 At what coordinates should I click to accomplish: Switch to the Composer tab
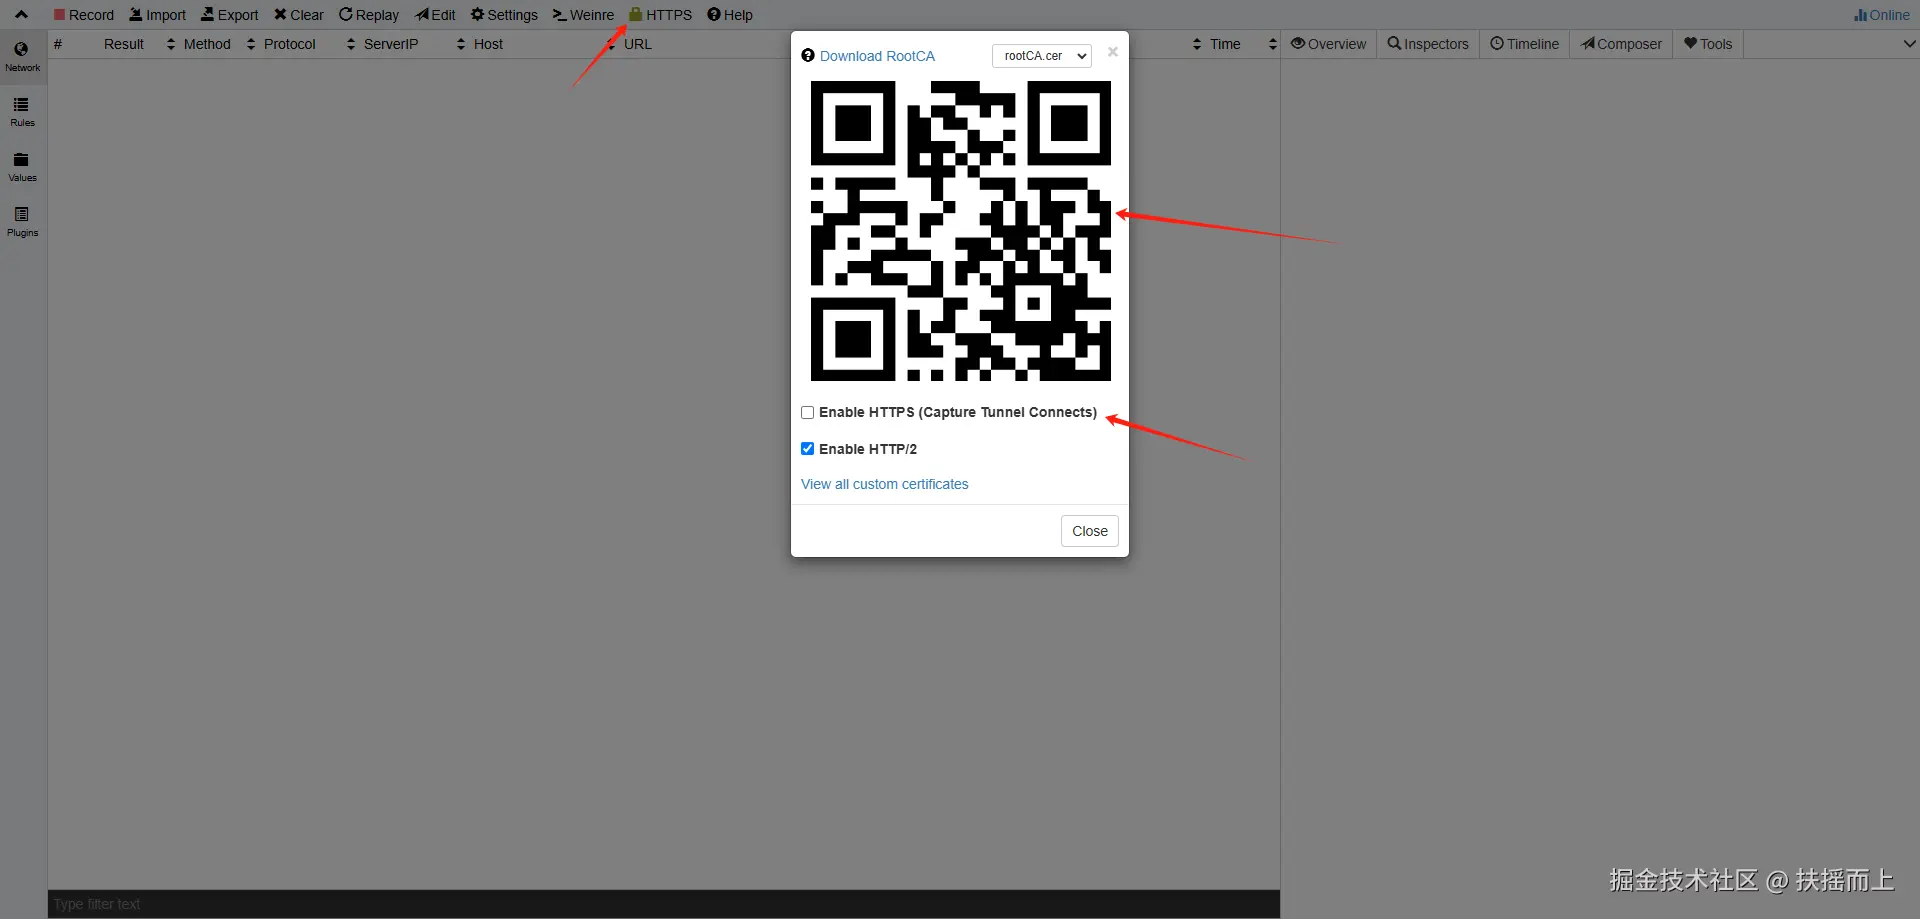1621,44
